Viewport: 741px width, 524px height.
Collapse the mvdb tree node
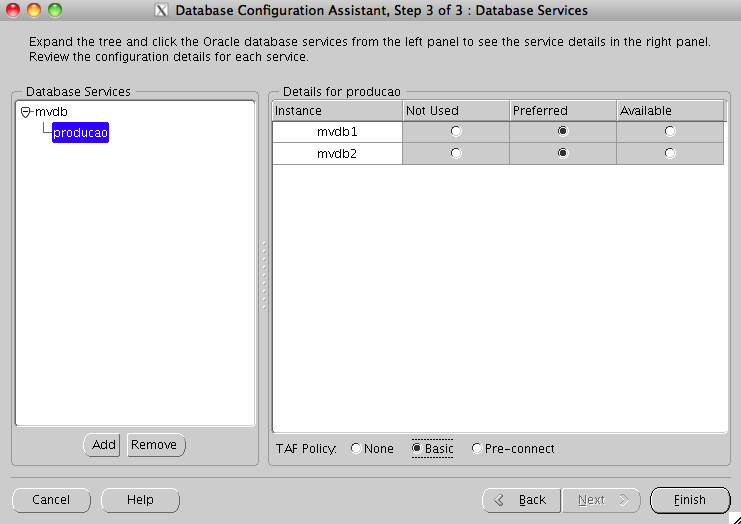click(x=26, y=113)
